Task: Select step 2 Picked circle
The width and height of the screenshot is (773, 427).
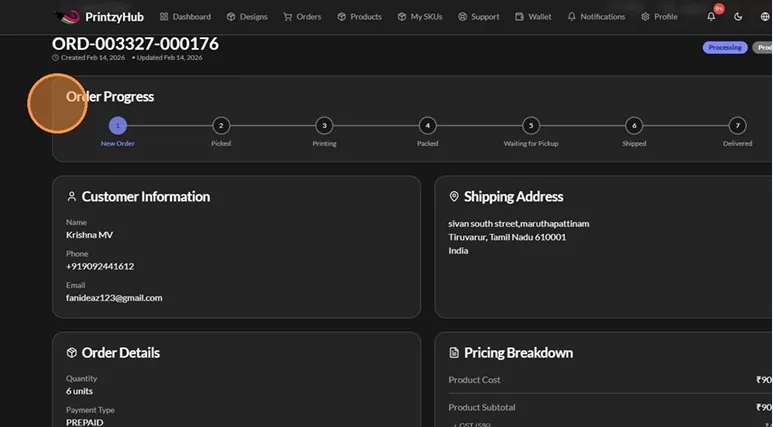Action: pos(221,126)
